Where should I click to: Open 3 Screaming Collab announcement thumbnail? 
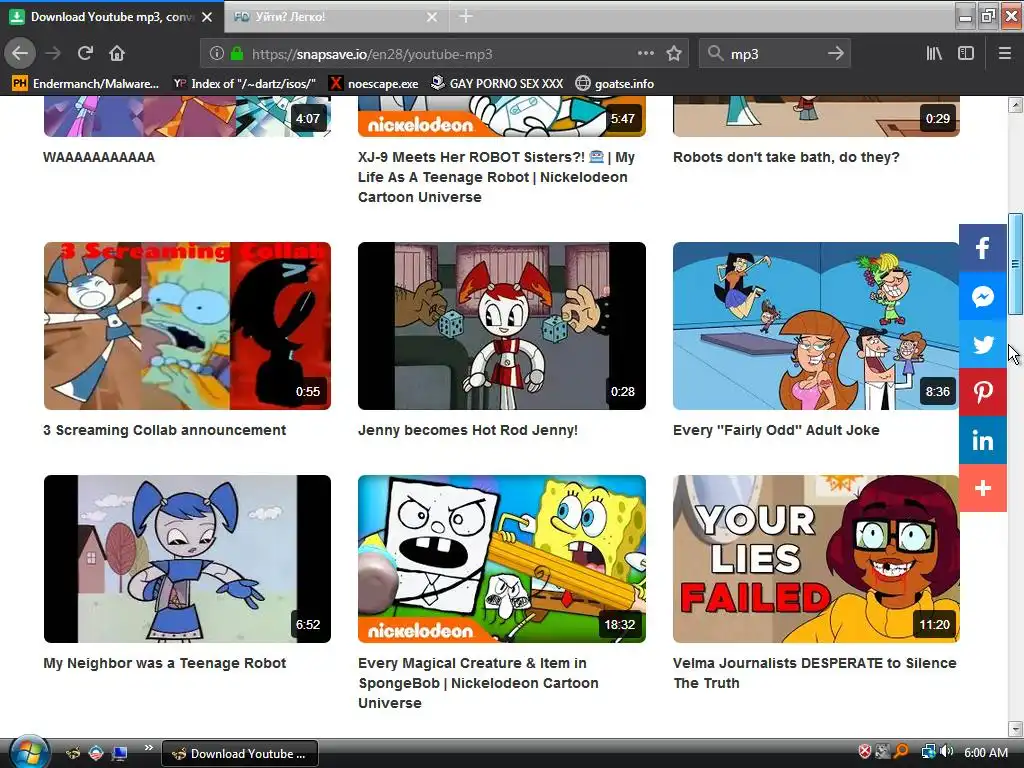(187, 326)
